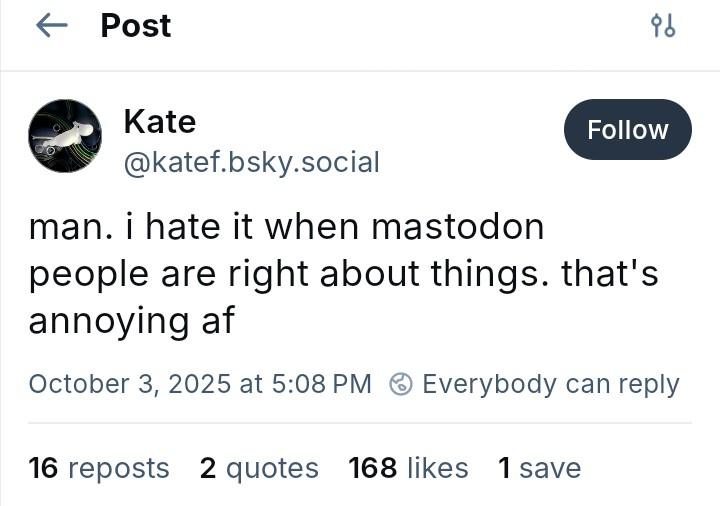Click the globe icon beside reply settings
Viewport: 720px width, 506px height.
click(x=401, y=384)
